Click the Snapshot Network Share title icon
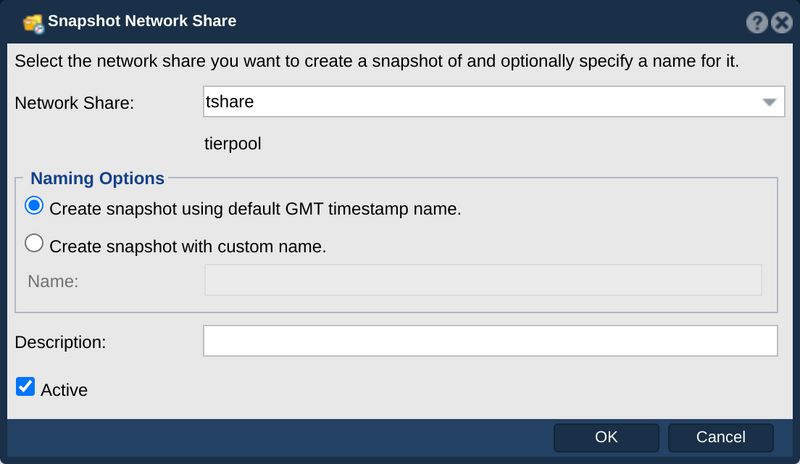 pos(34,23)
